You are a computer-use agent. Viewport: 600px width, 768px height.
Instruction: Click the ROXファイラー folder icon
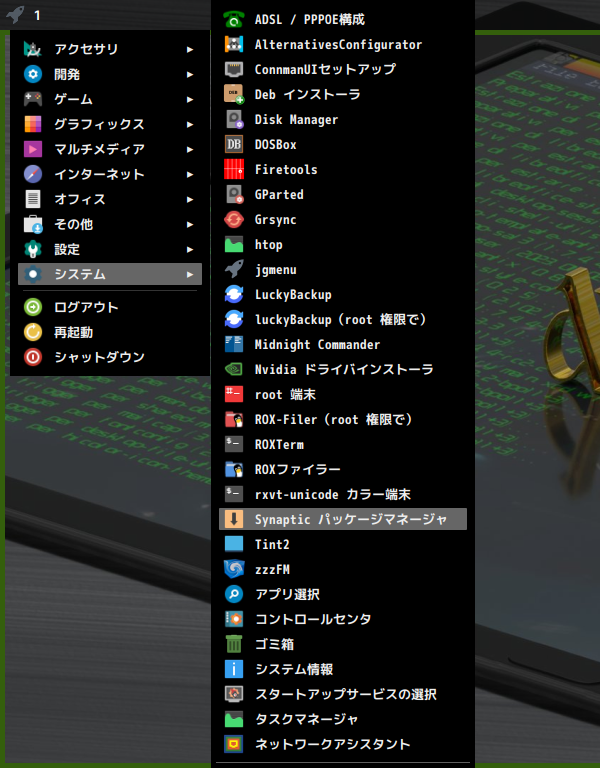click(x=234, y=469)
